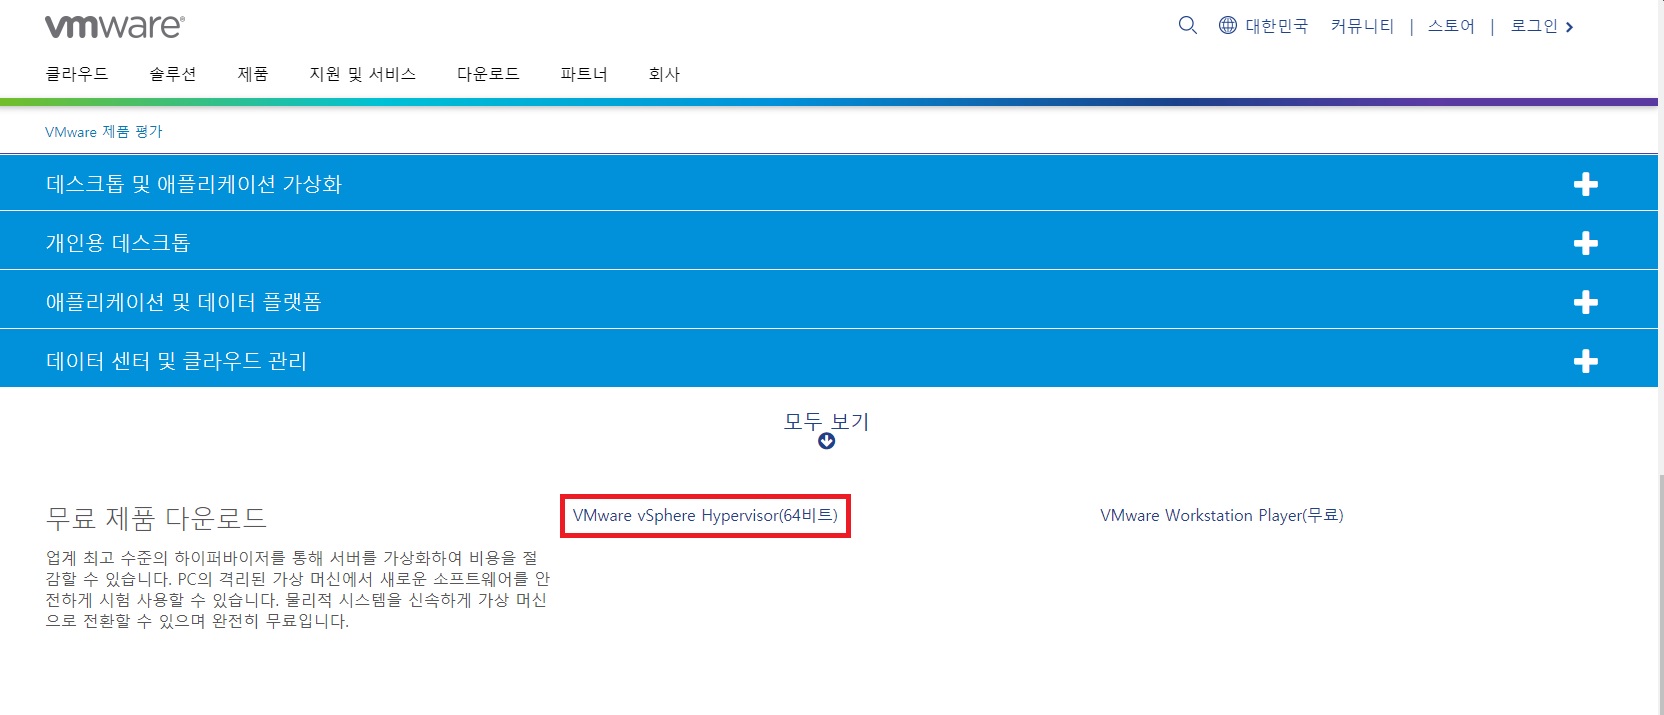Viewport: 1664px width, 715px height.
Task: Click 모두 보기 to view all
Action: [x=826, y=422]
